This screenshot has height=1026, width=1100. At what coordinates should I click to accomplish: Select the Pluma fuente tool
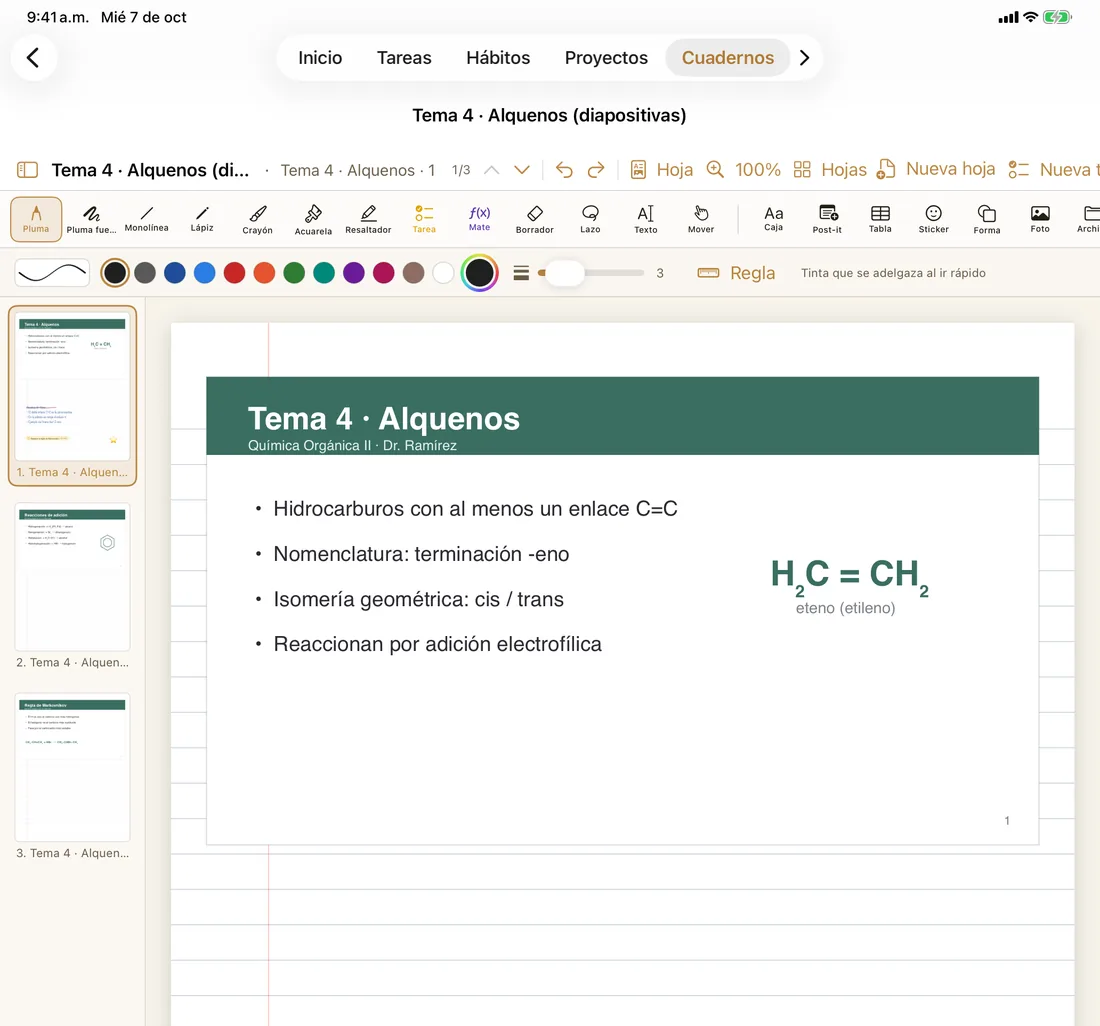tap(91, 219)
